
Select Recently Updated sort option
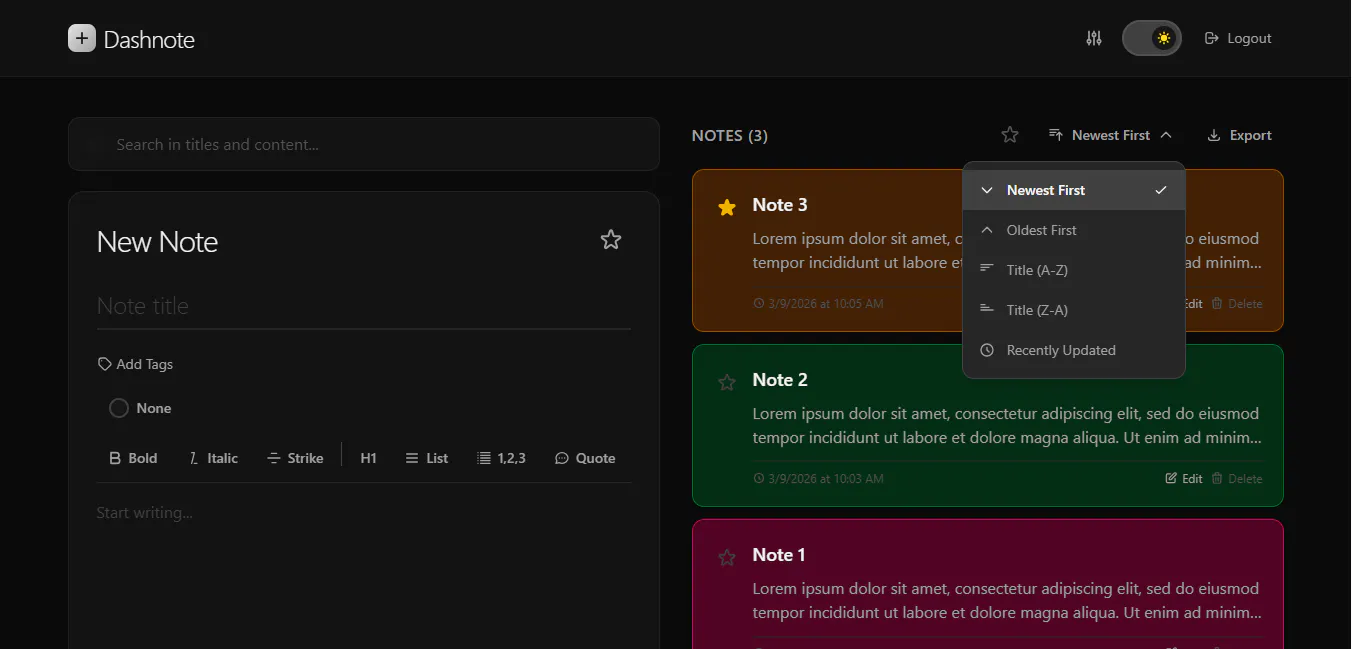(x=1074, y=350)
